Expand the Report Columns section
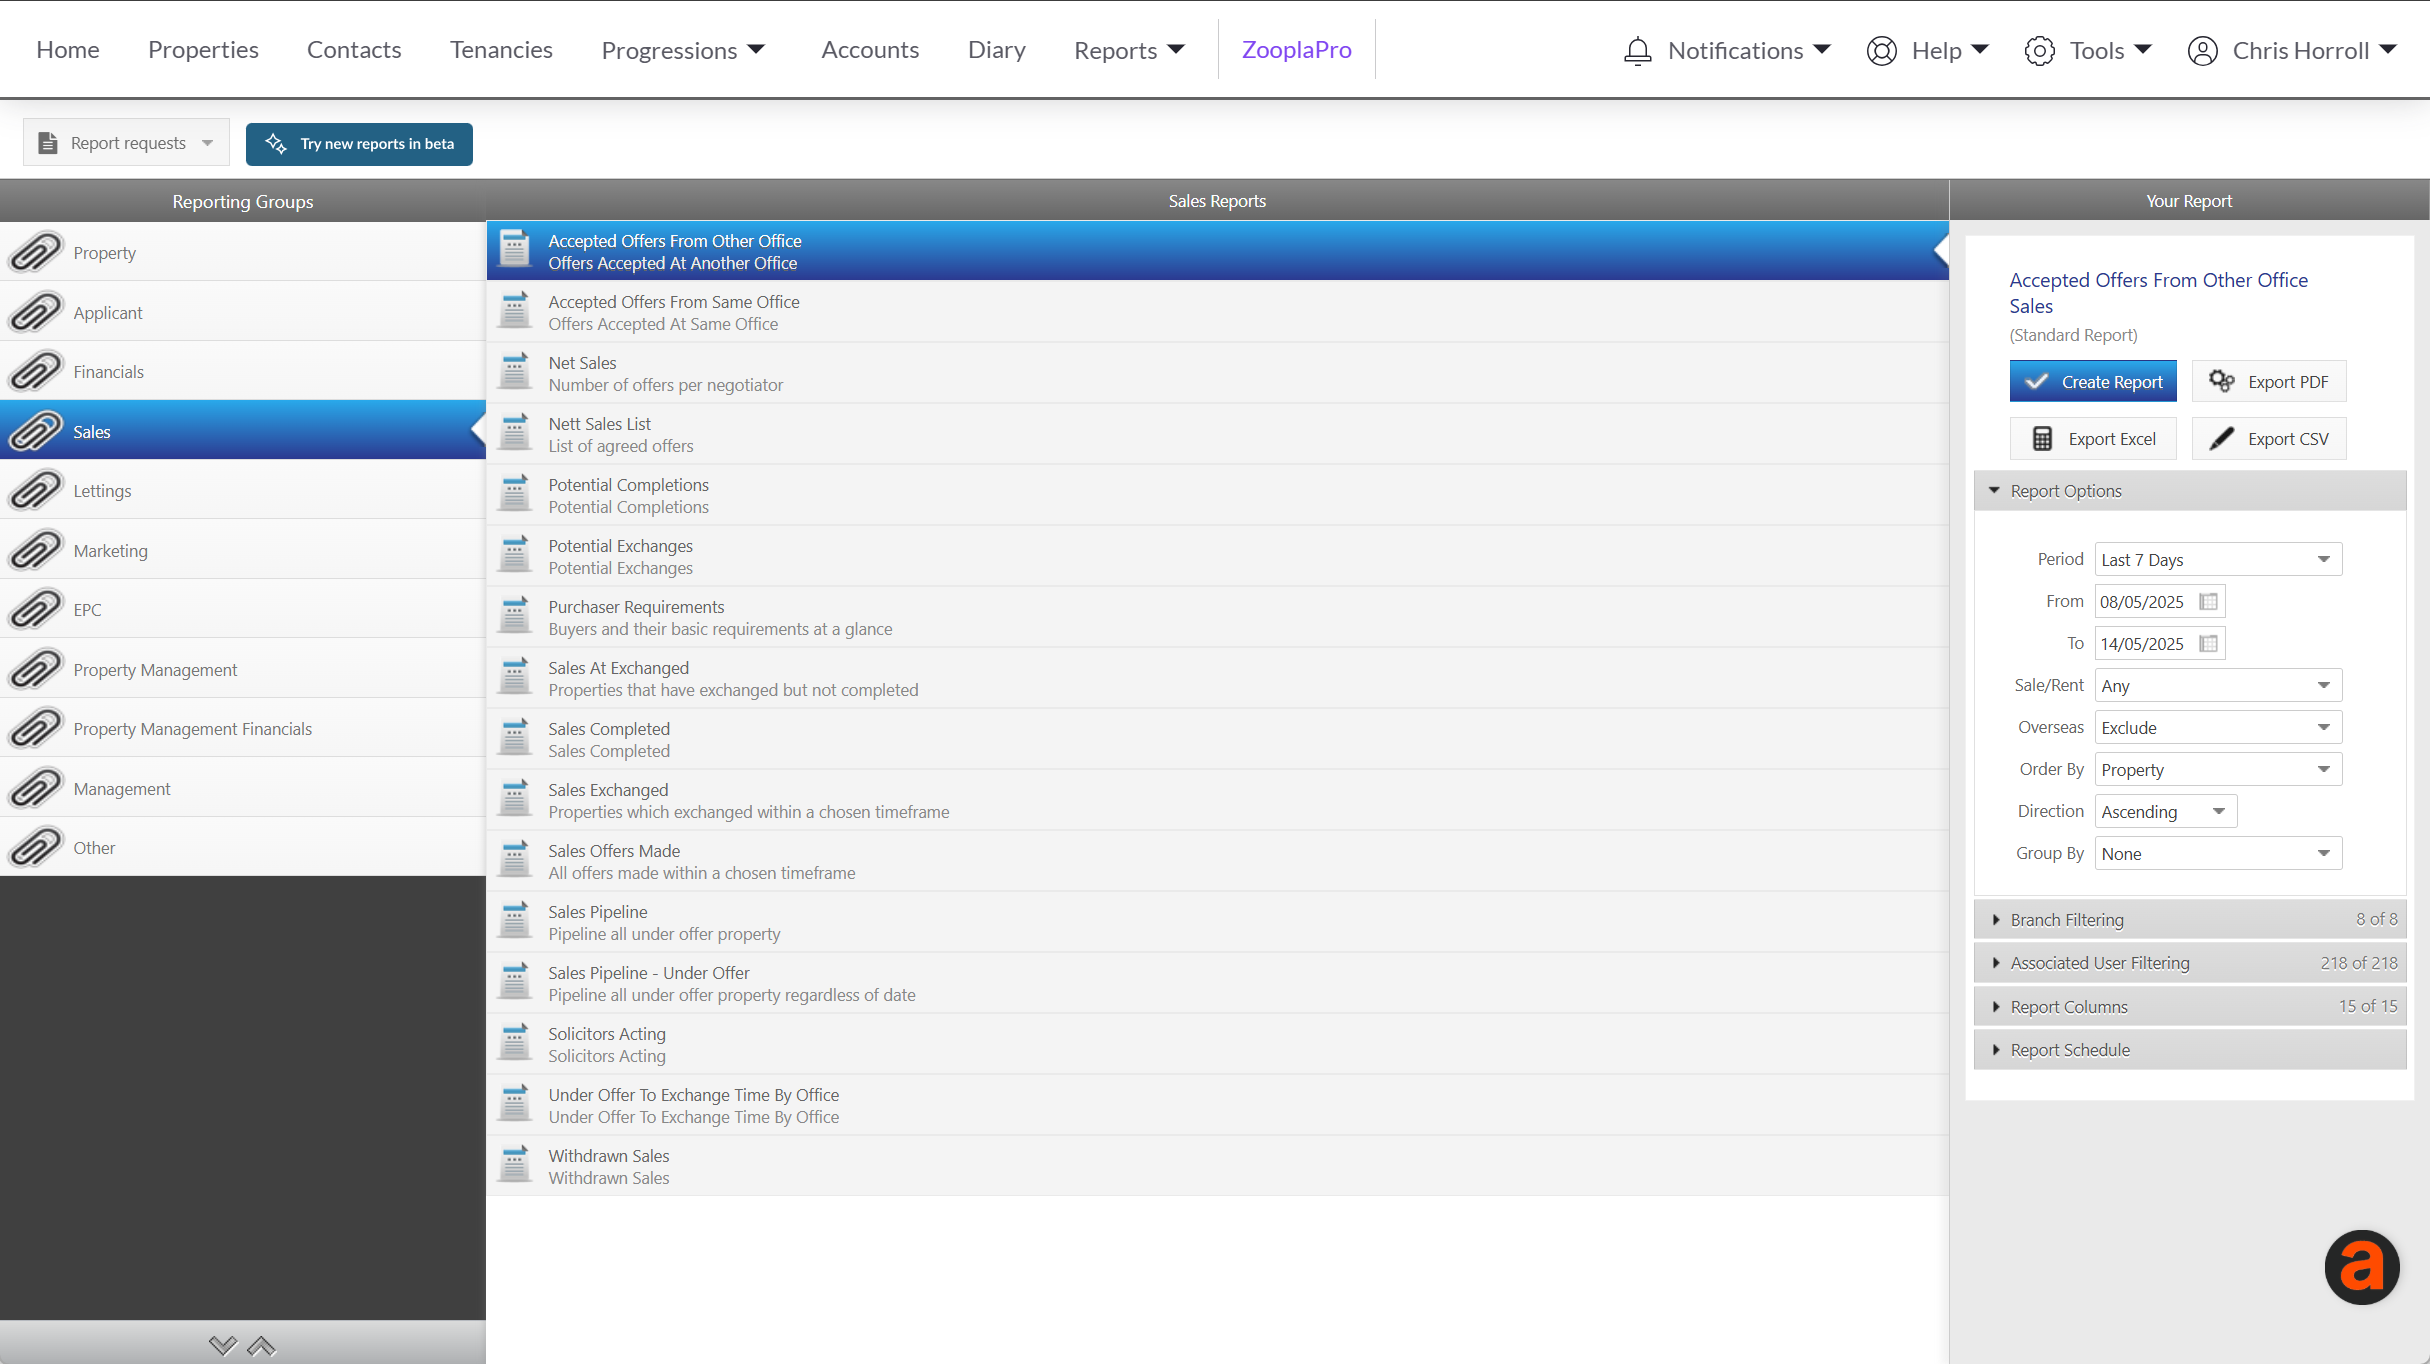This screenshot has height=1364, width=2430. [x=2190, y=1006]
